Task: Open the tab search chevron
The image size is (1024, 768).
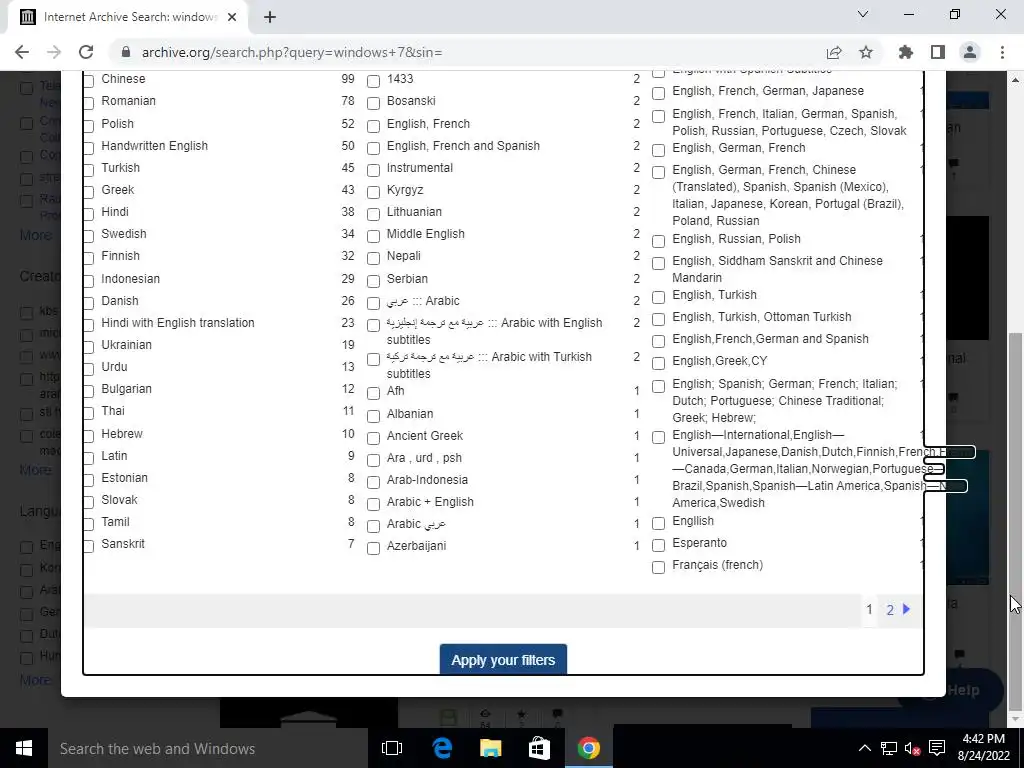Action: (x=863, y=14)
